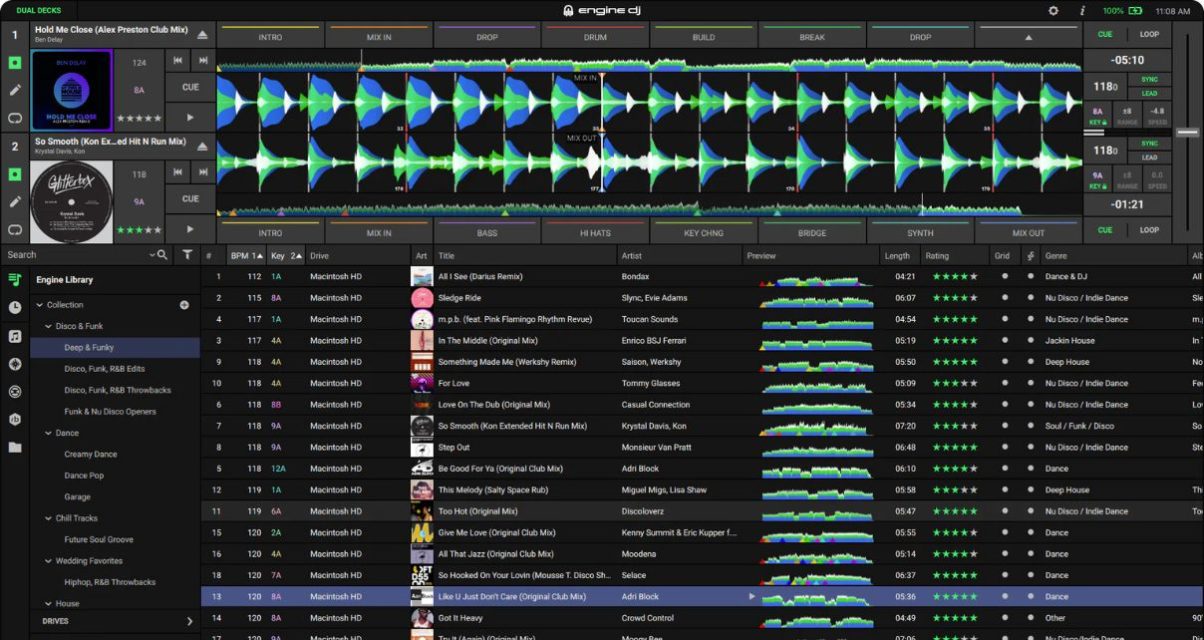Viewport: 1204px width, 640px height.
Task: Activate LEAD on deck 2
Action: 1148,157
